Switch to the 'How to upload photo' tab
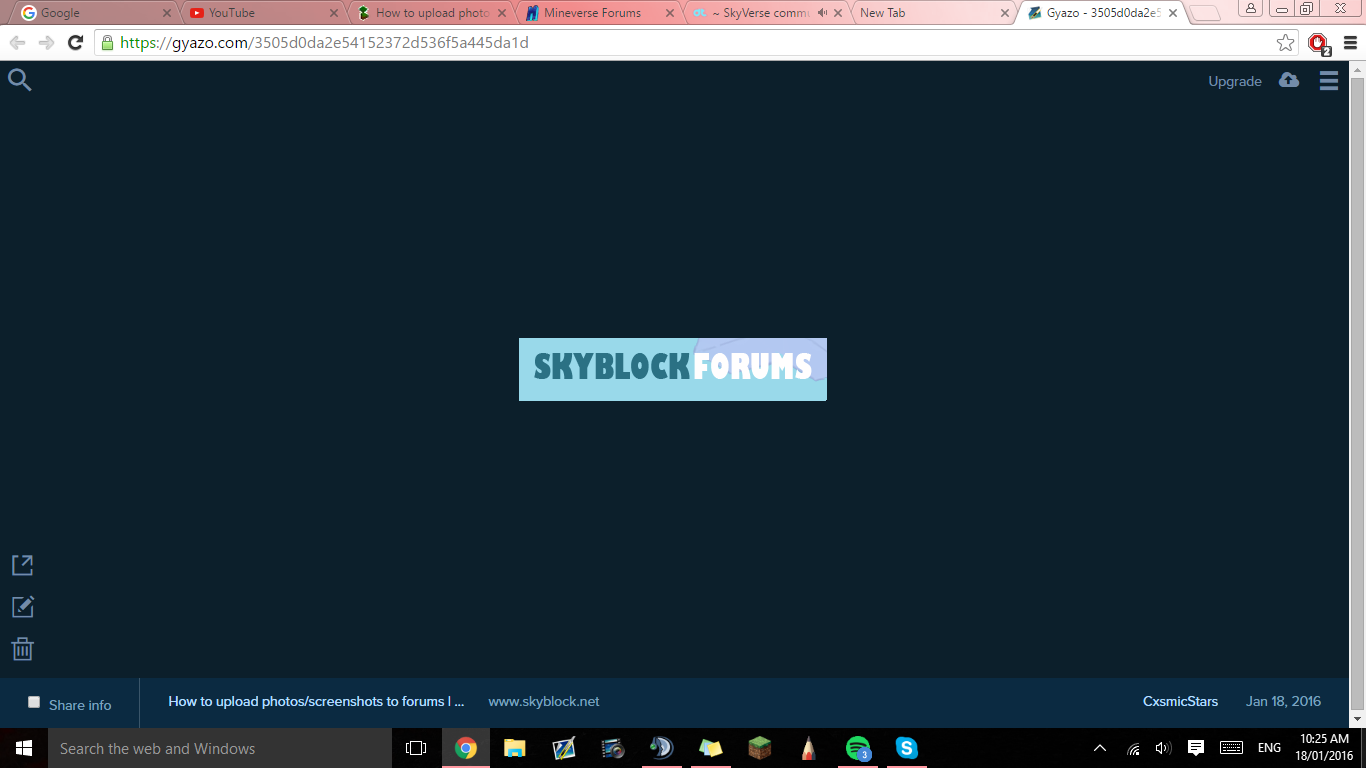The height and width of the screenshot is (768, 1366). [431, 13]
